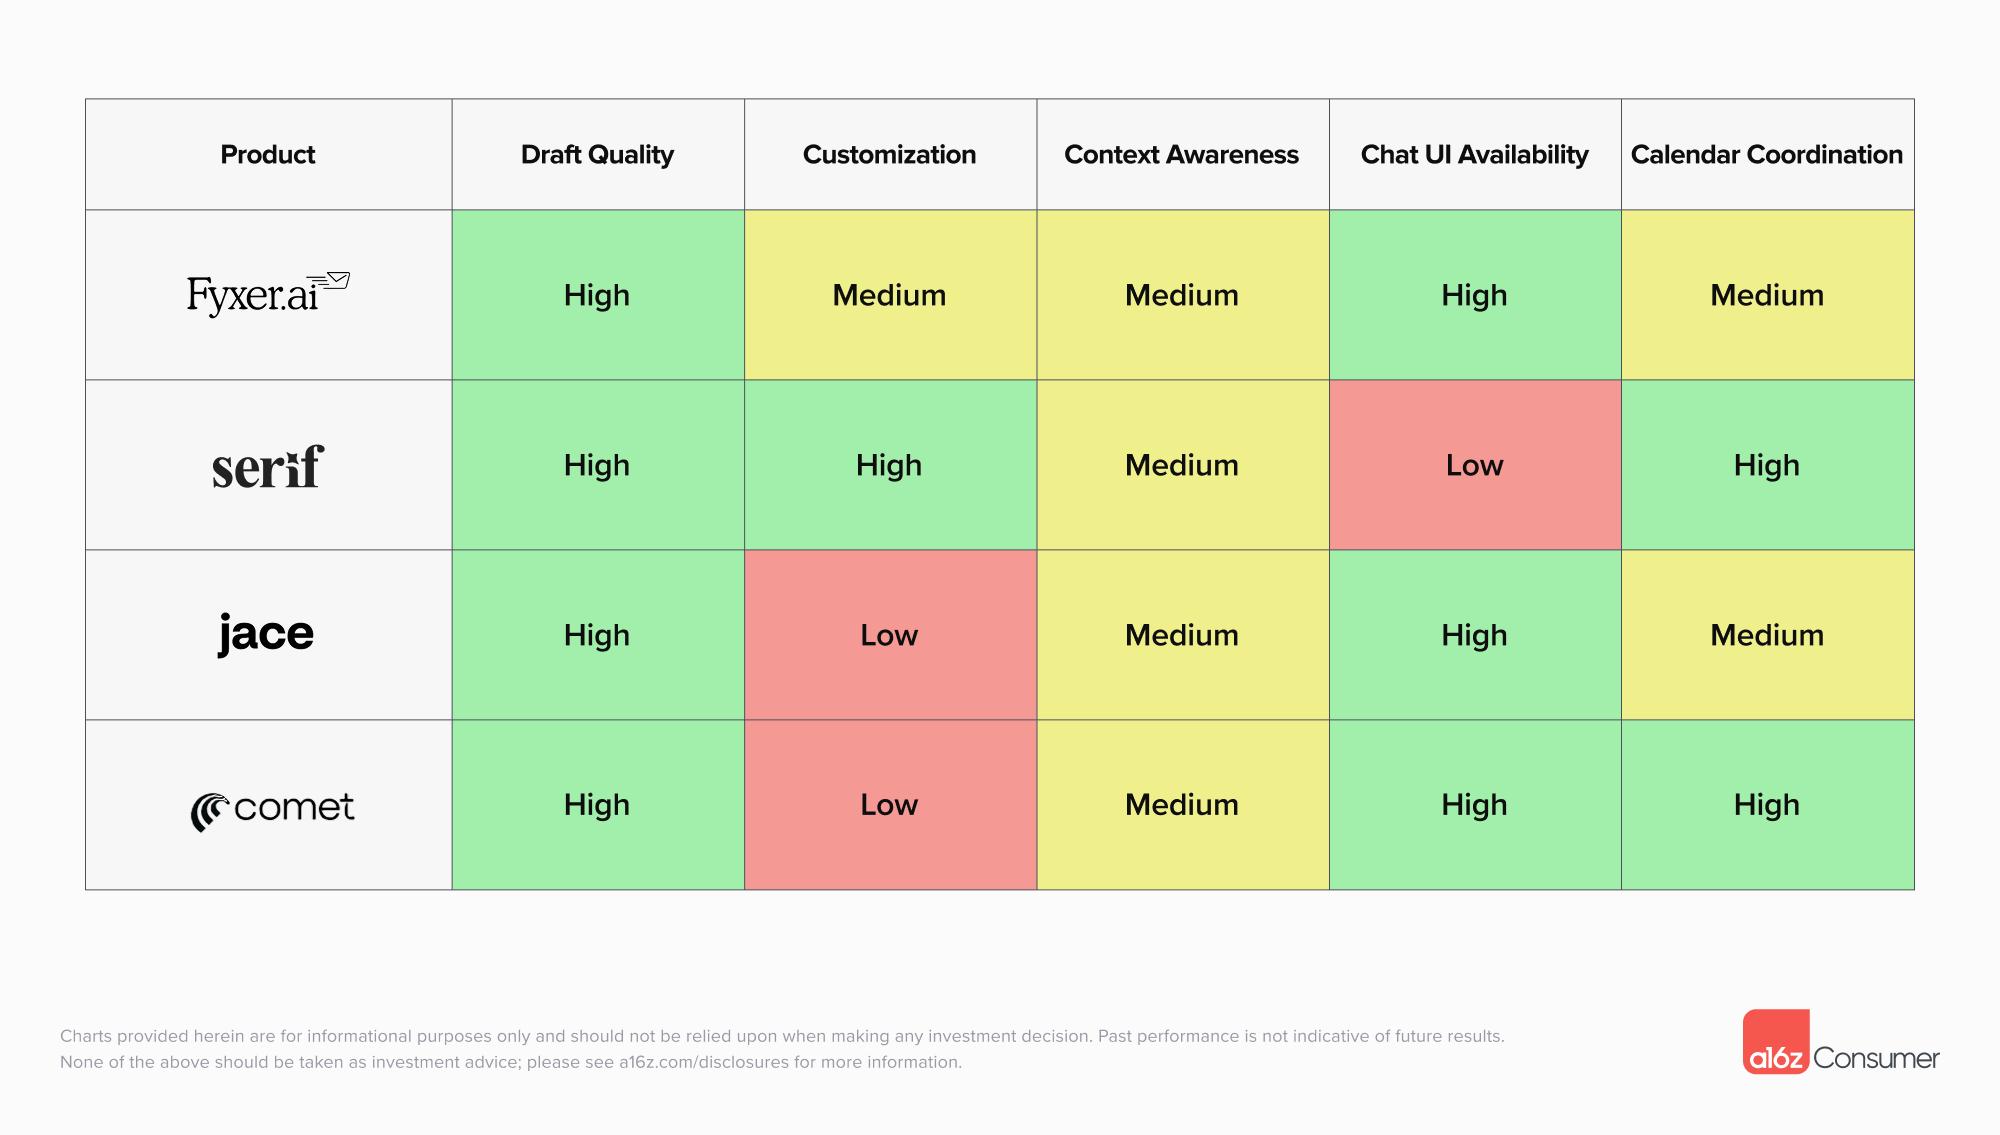Click the comet logo
2000x1135 pixels.
coord(272,809)
